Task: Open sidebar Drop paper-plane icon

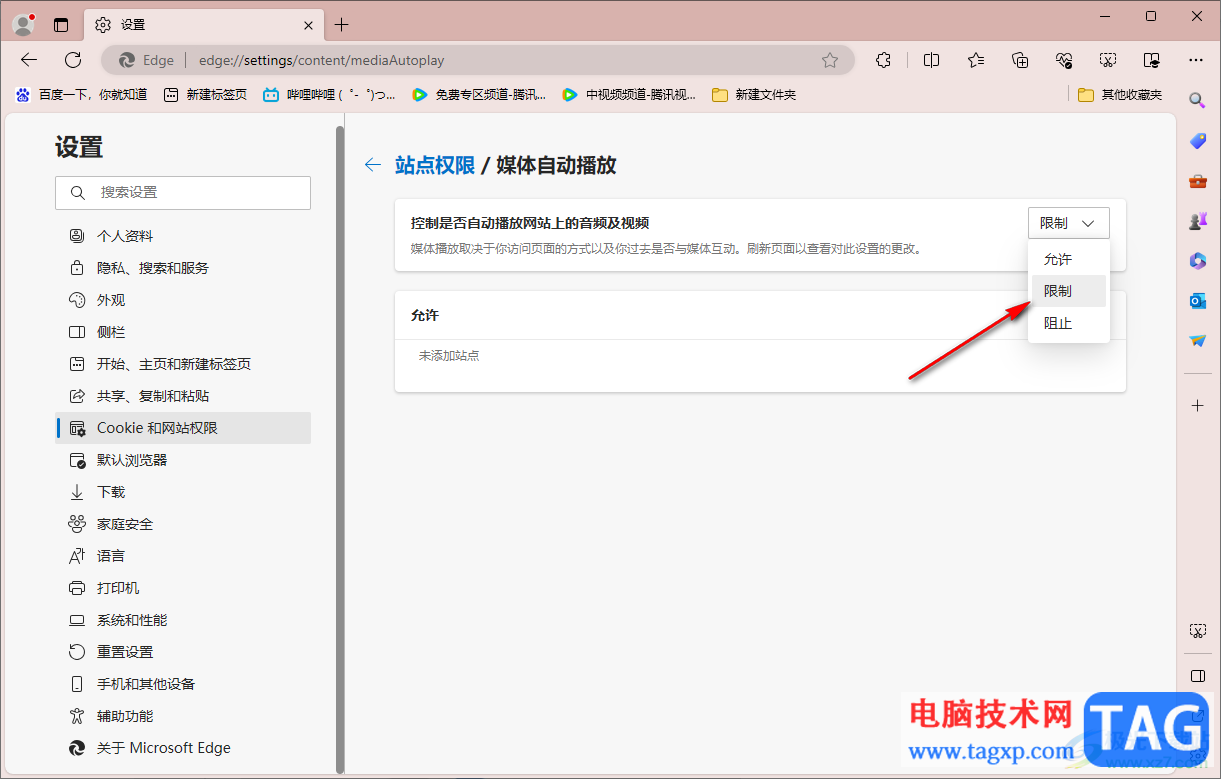Action: 1197,341
